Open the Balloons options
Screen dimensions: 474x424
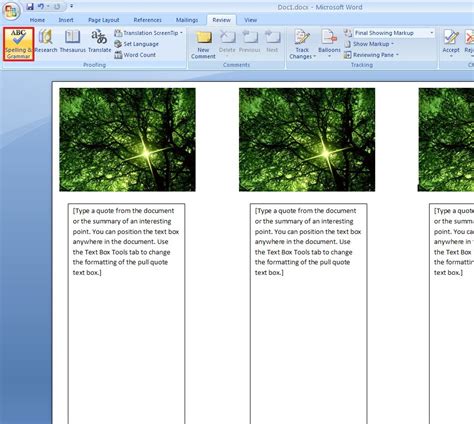pyautogui.click(x=329, y=43)
